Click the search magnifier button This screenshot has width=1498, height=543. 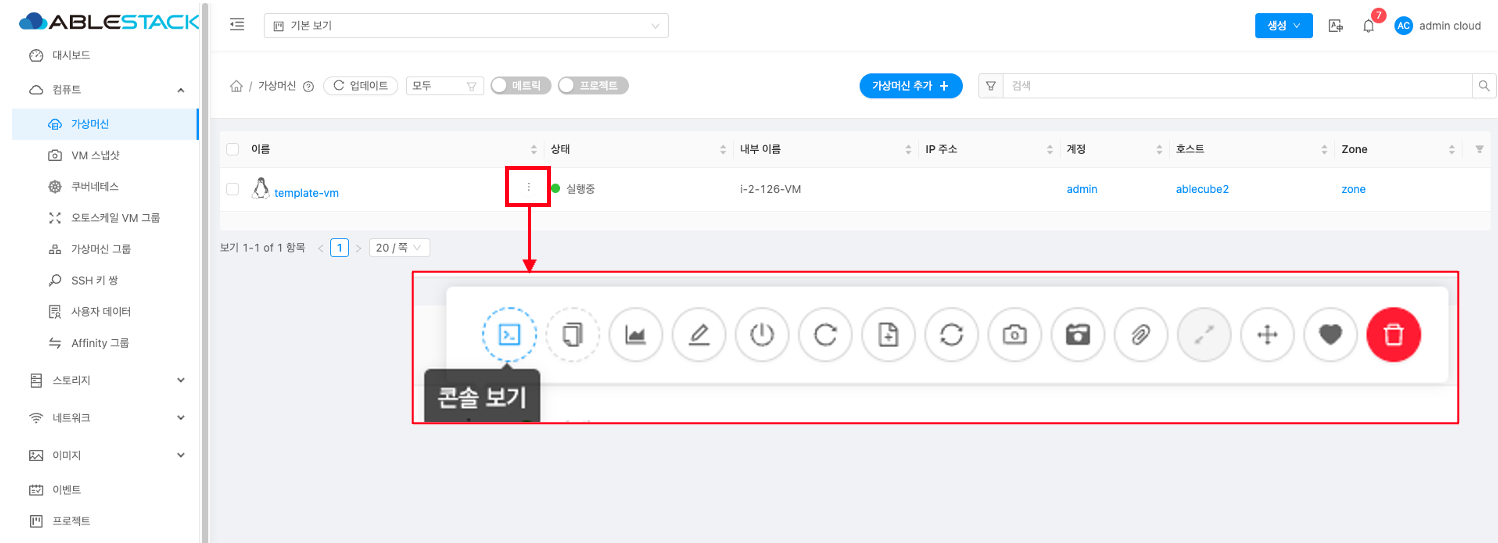click(x=1485, y=86)
